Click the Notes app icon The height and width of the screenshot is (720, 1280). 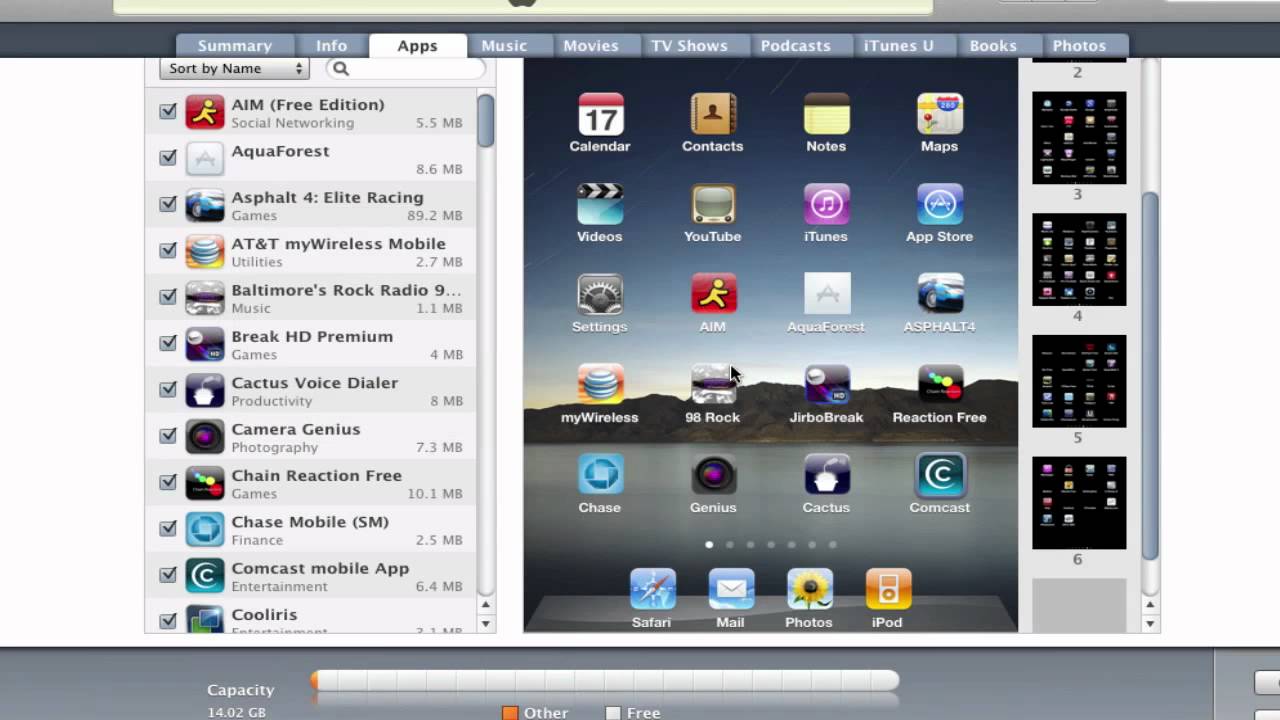[826, 114]
